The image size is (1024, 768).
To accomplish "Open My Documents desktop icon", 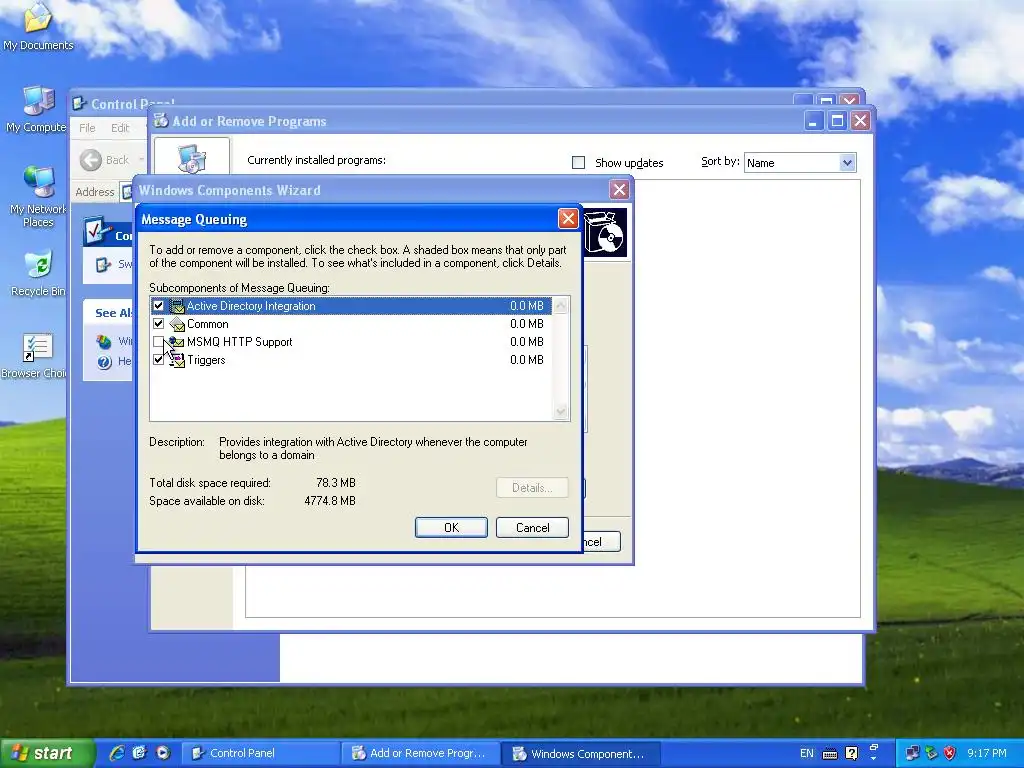I will point(38,26).
